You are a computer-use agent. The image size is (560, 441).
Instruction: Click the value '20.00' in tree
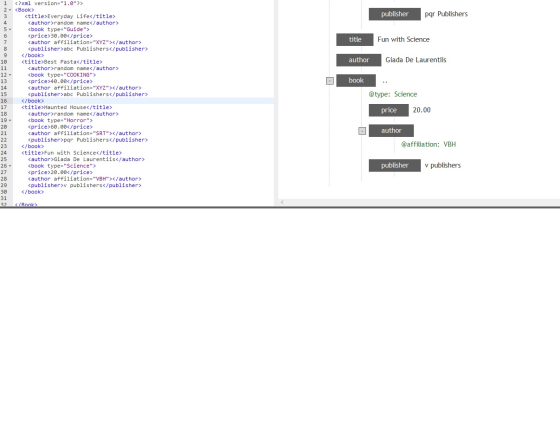(421, 110)
